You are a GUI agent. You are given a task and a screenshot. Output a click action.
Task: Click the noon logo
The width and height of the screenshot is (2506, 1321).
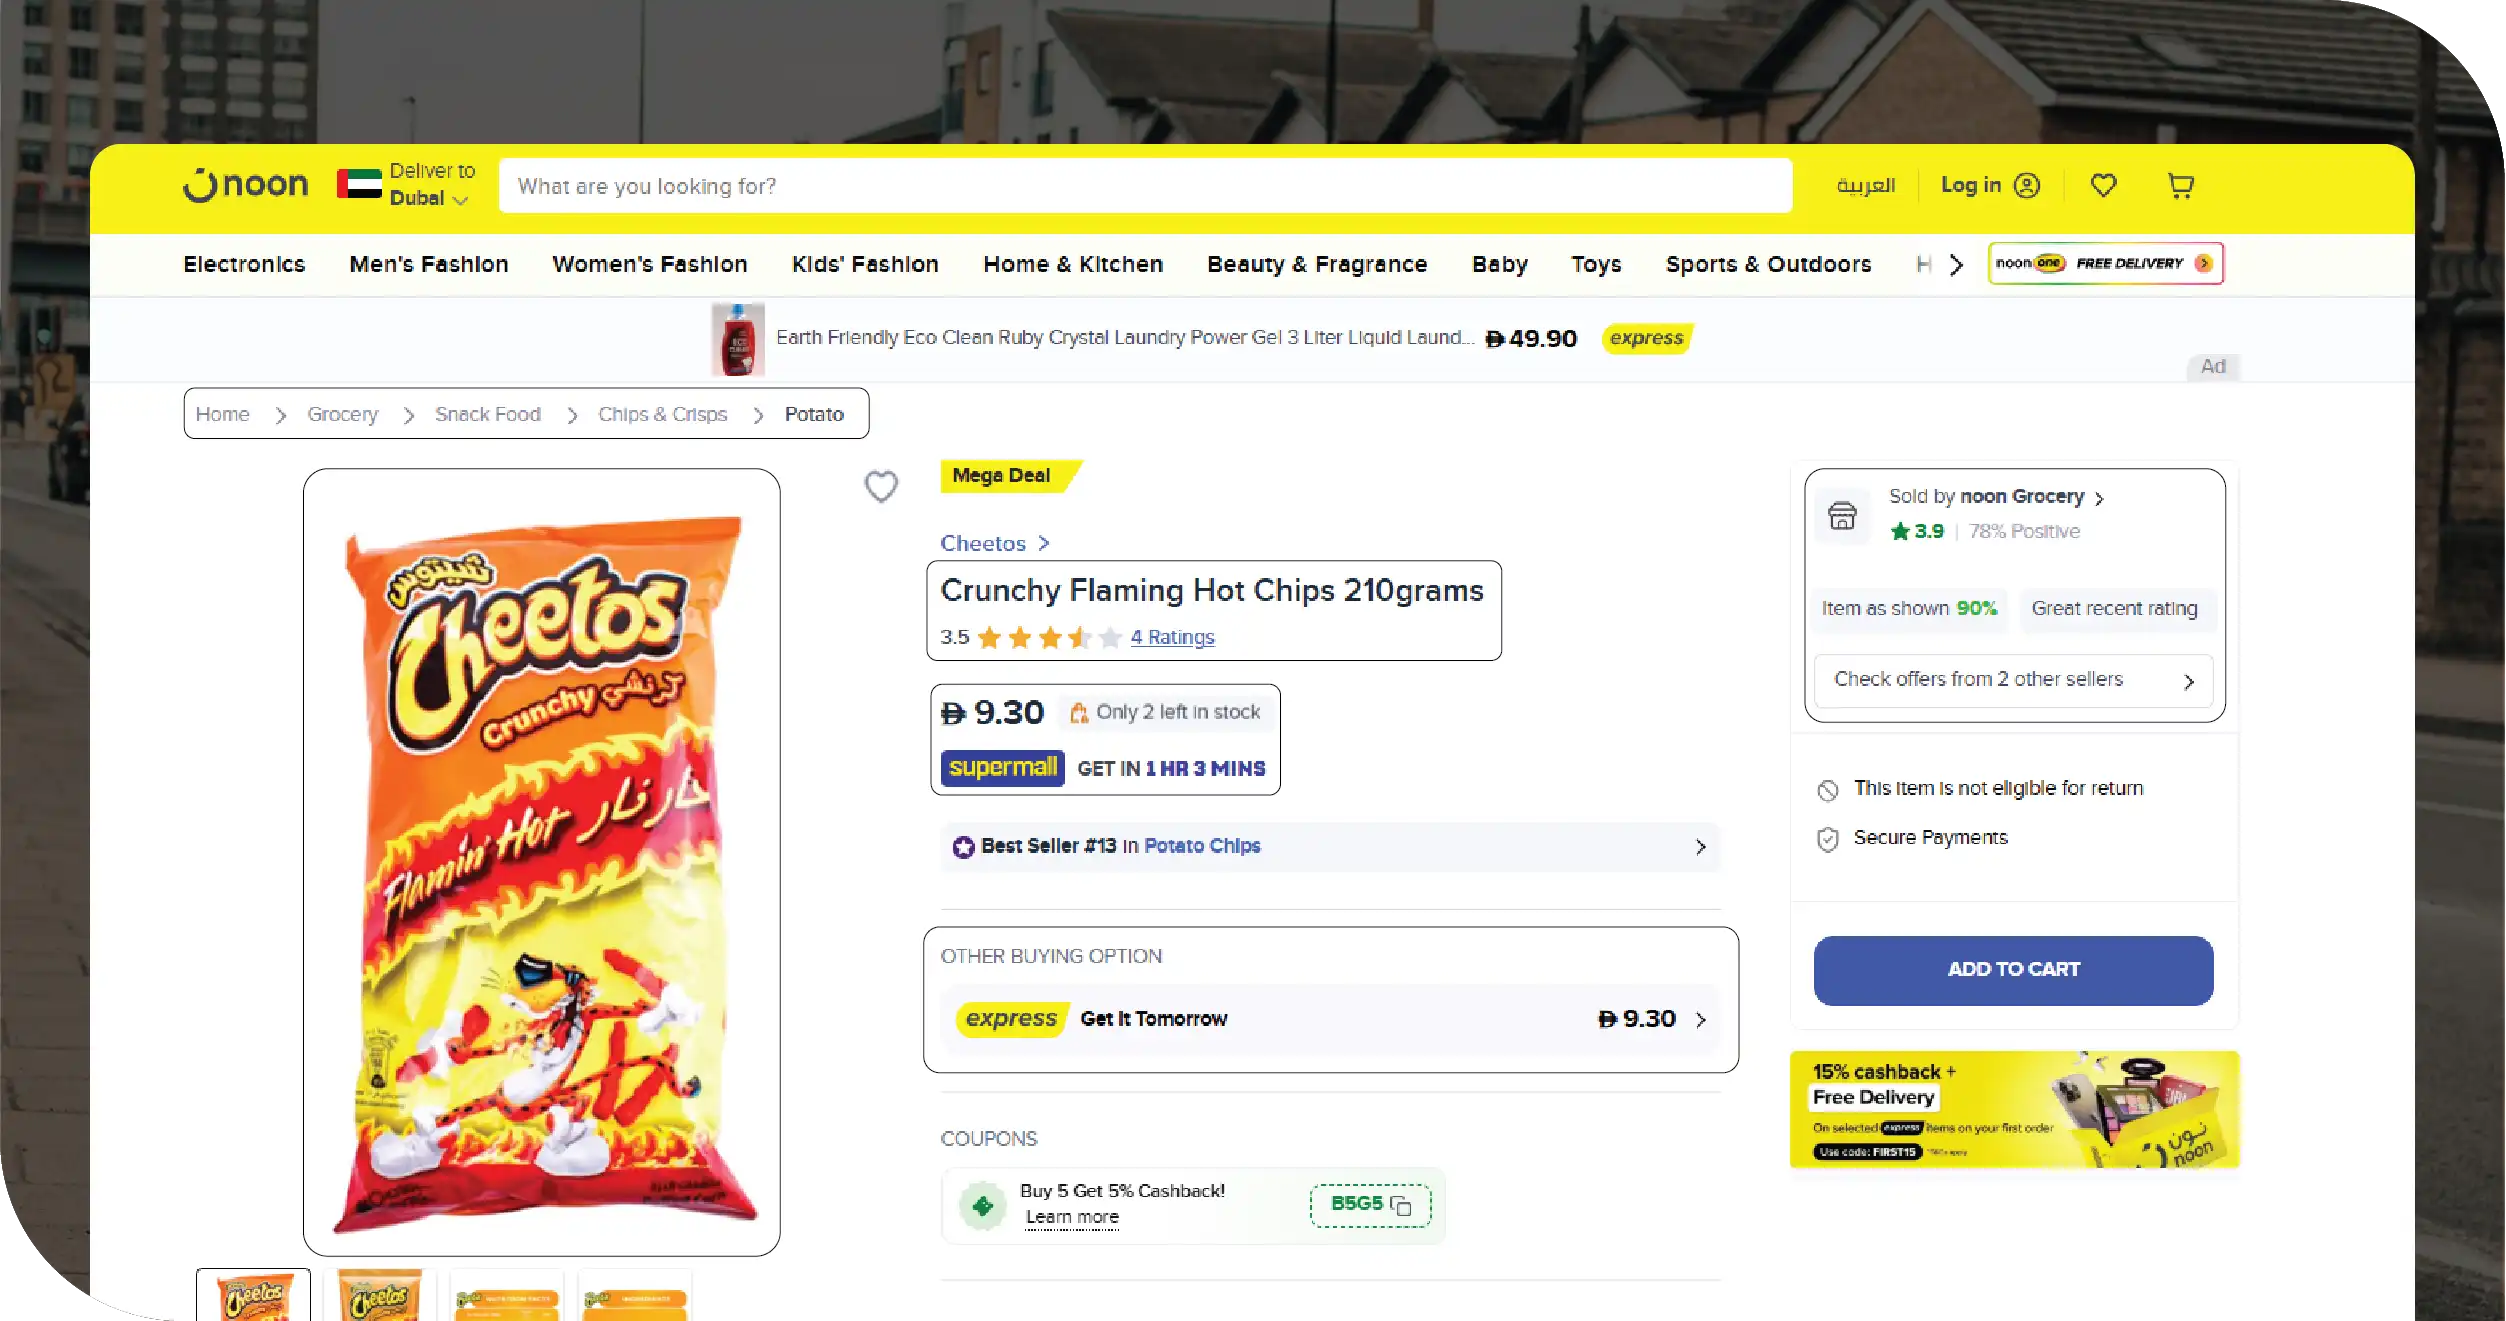[x=246, y=185]
